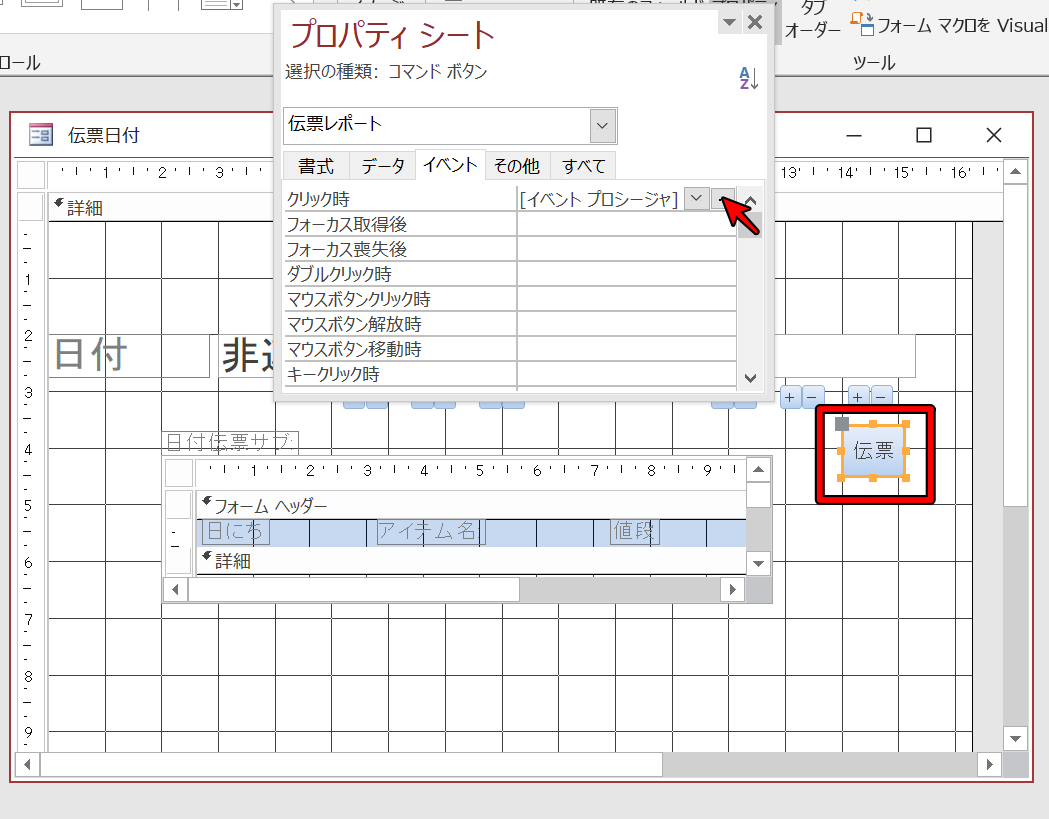Click the main form horizontal scroll right arrow
This screenshot has height=819, width=1049.
(989, 764)
